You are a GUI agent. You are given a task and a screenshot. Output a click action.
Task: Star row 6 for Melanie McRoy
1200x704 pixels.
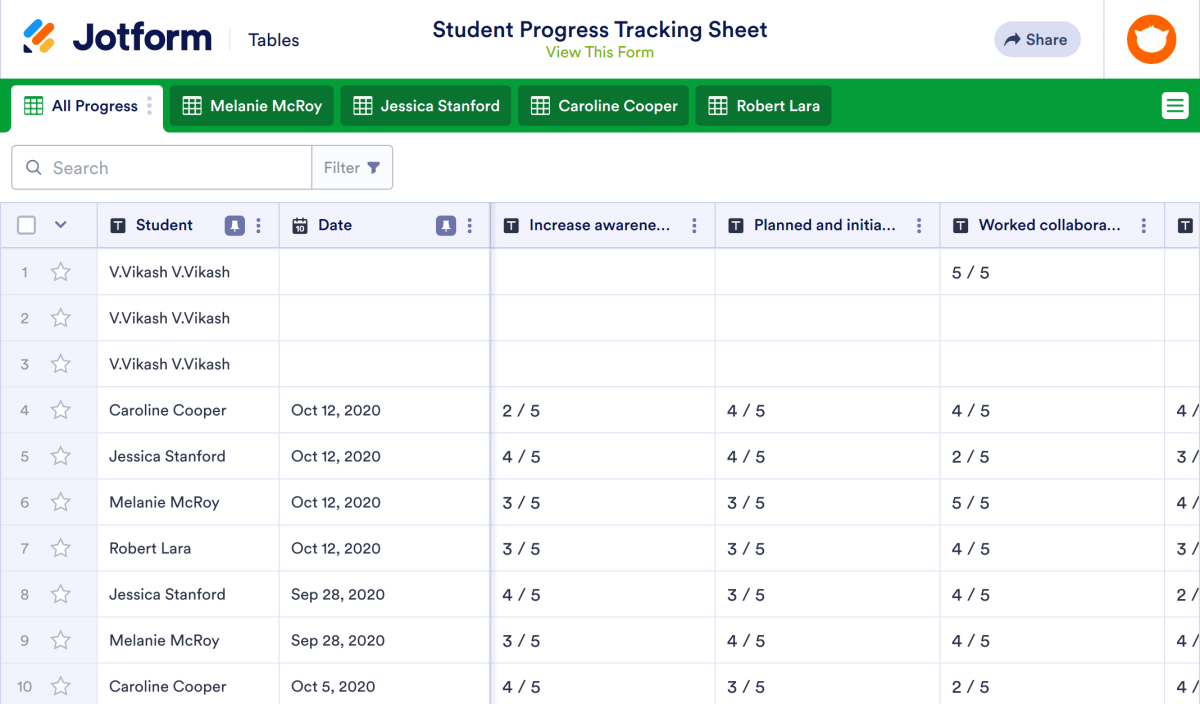pos(61,502)
